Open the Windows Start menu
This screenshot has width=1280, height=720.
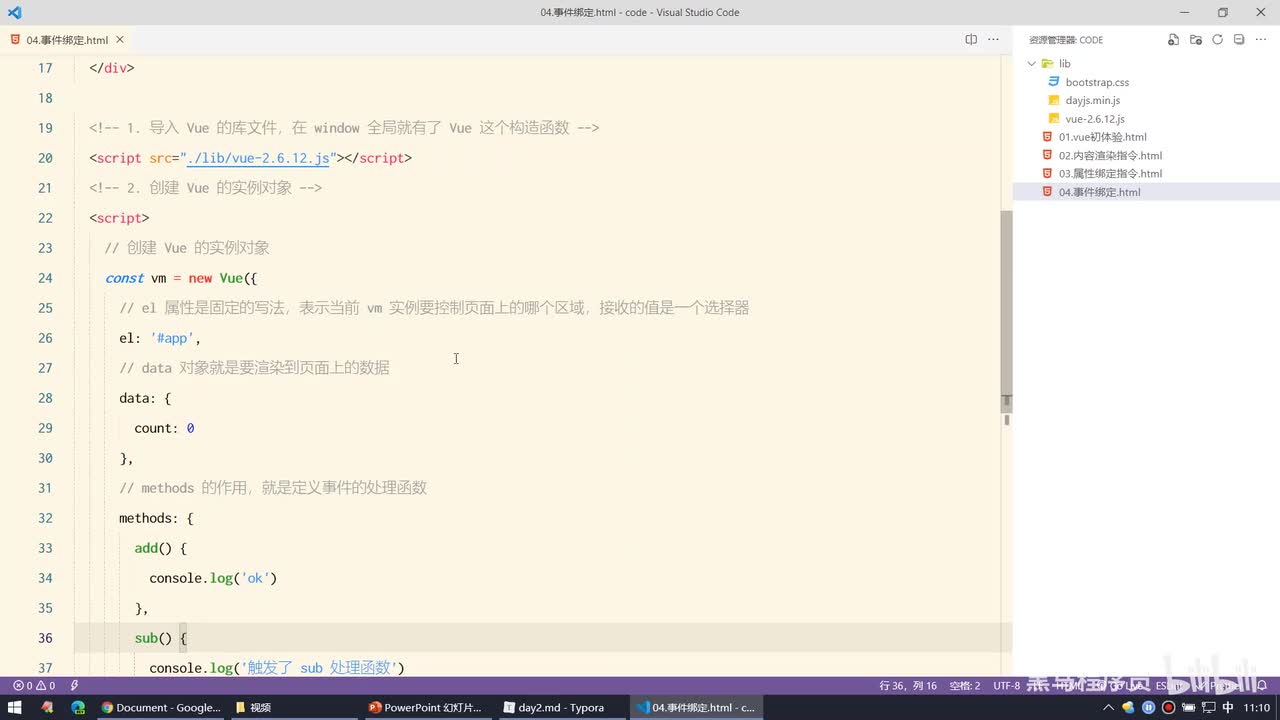coord(15,707)
